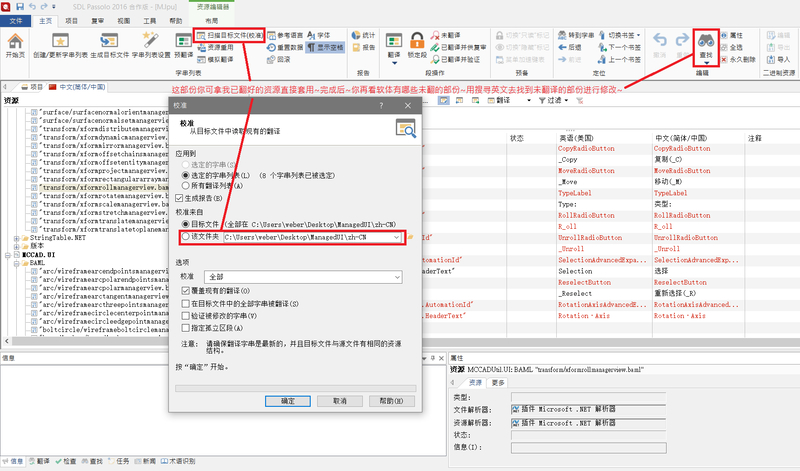Click 取消 button in dialog
The width and height of the screenshot is (800, 471).
pos(340,401)
